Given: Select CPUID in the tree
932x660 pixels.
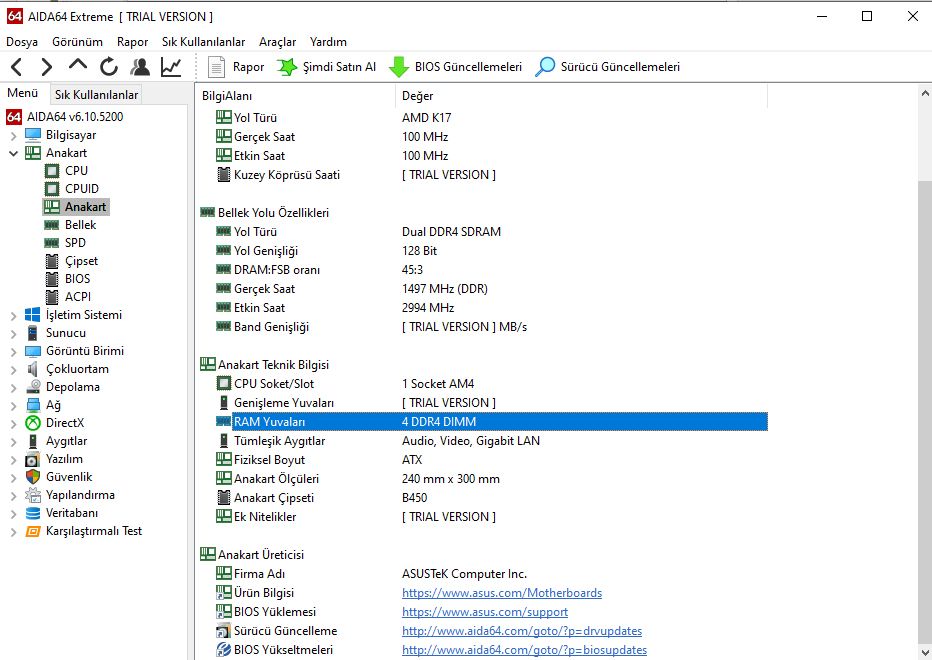Looking at the screenshot, I should tap(82, 188).
